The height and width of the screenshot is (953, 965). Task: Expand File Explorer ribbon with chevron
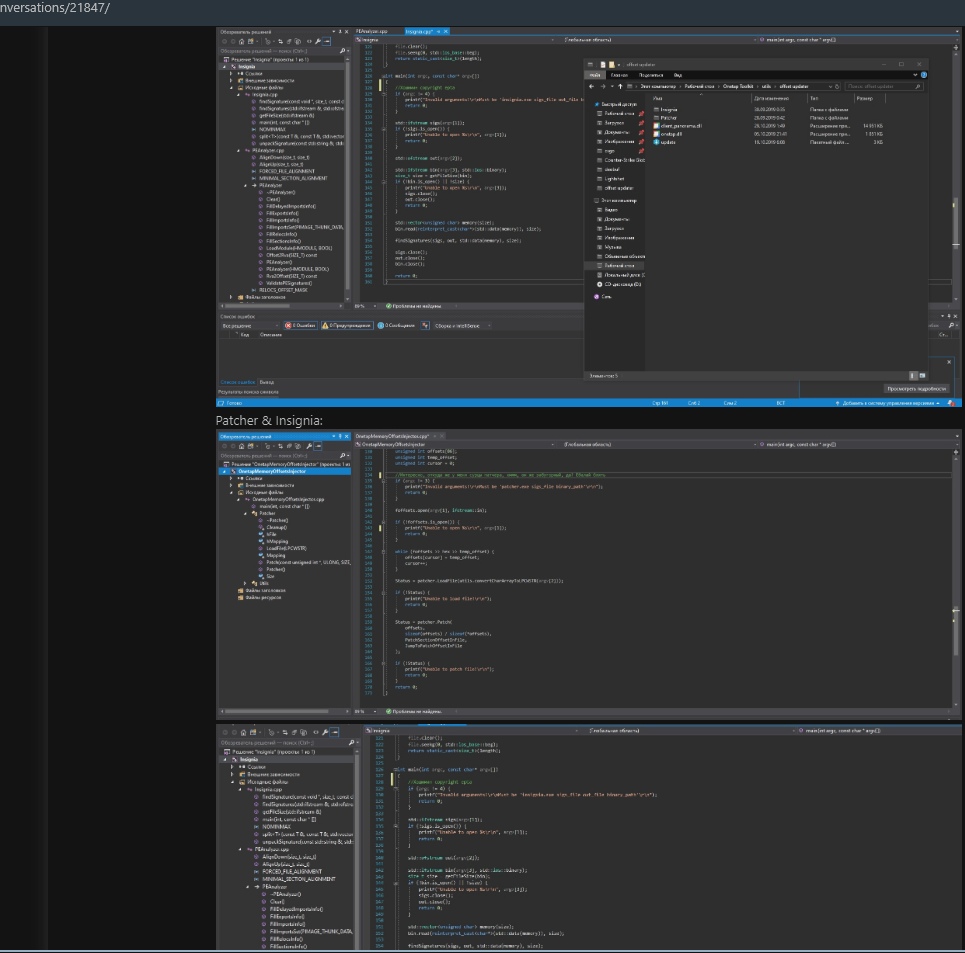pyautogui.click(x=915, y=75)
